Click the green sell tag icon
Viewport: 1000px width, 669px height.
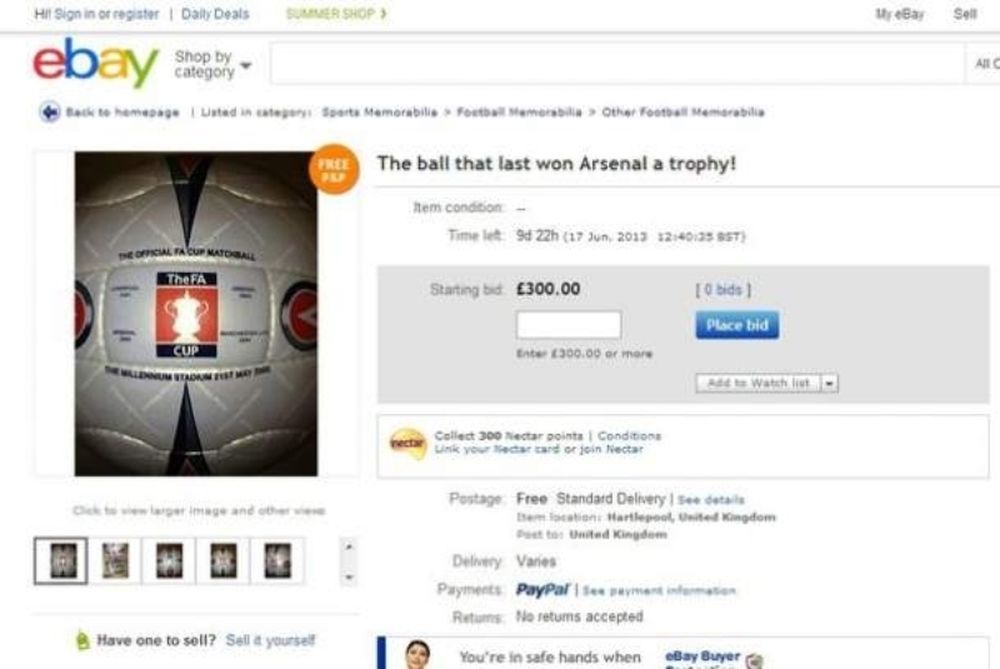pos(82,640)
